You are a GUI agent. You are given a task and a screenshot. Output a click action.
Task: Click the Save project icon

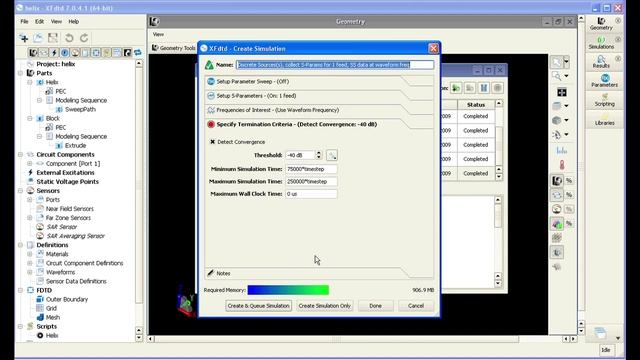tap(53, 38)
